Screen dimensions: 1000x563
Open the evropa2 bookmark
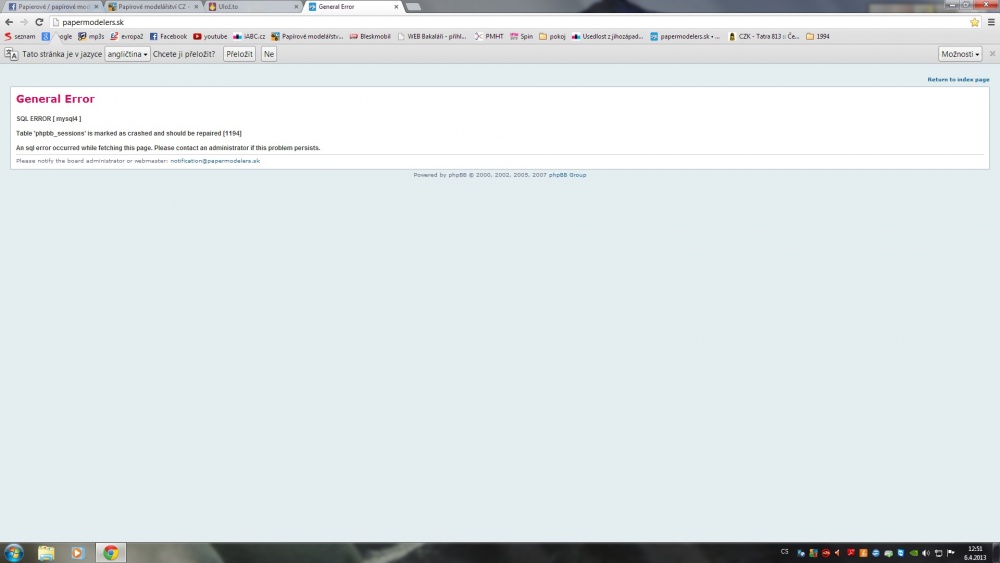click(x=126, y=36)
